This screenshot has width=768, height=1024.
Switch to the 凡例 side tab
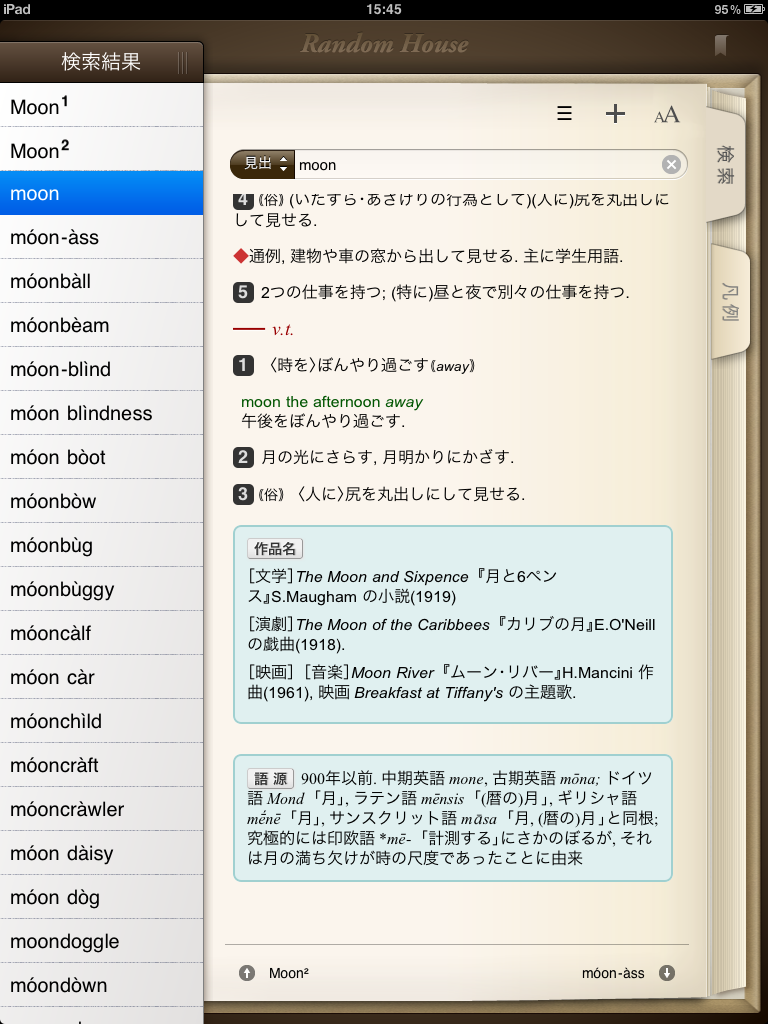pyautogui.click(x=729, y=301)
